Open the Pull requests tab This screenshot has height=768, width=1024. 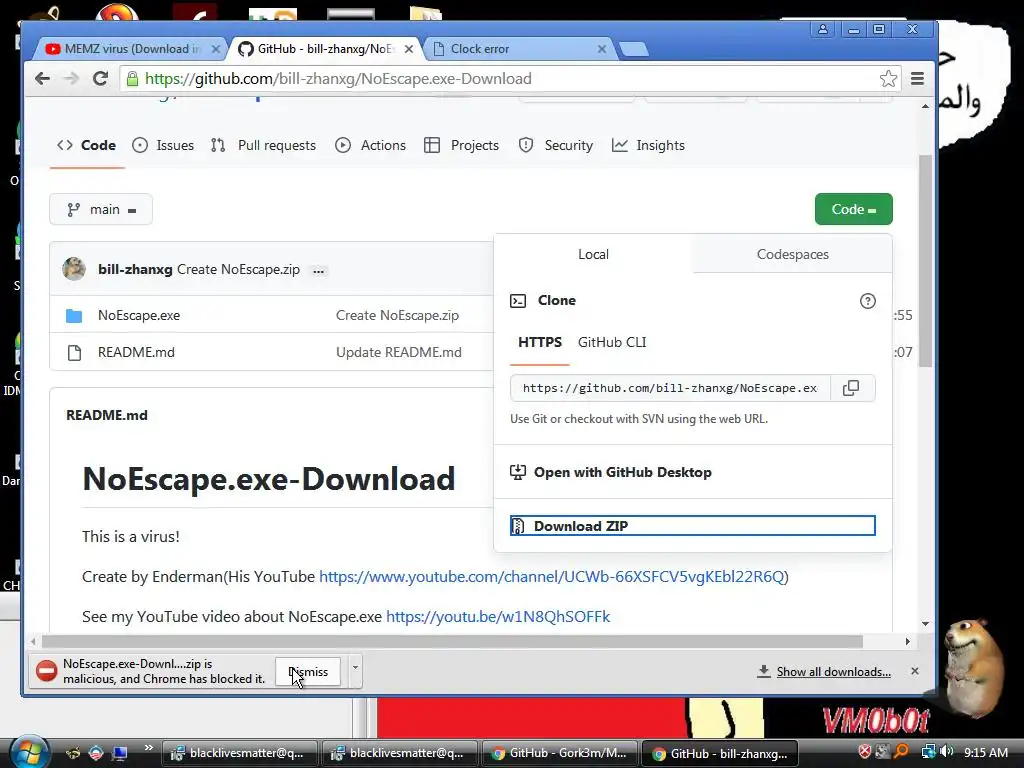[263, 146]
